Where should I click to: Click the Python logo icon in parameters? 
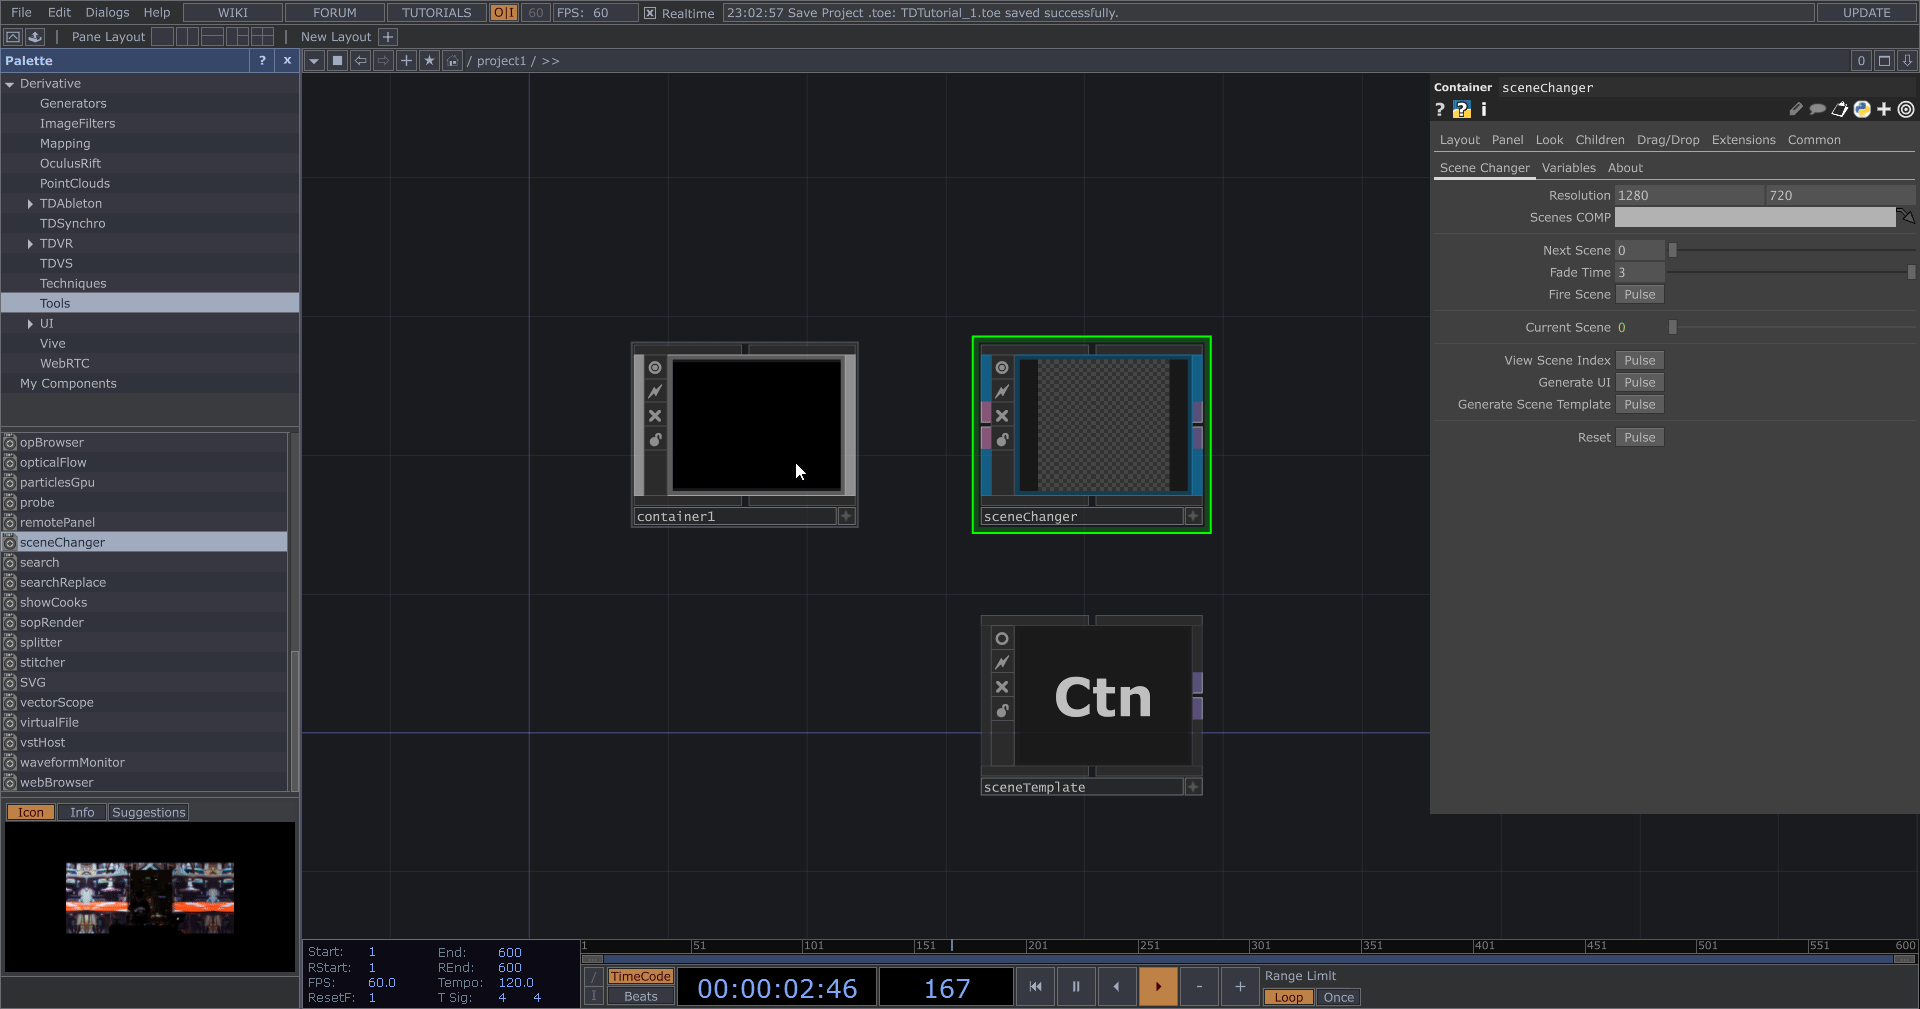coord(1862,110)
